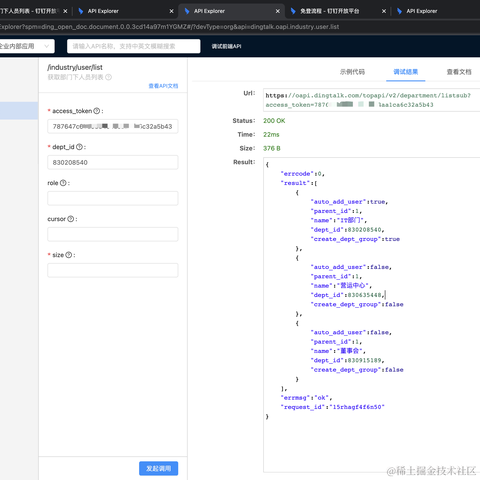The height and width of the screenshot is (480, 480).
Task: Click help icon next to size
Action: click(x=69, y=255)
